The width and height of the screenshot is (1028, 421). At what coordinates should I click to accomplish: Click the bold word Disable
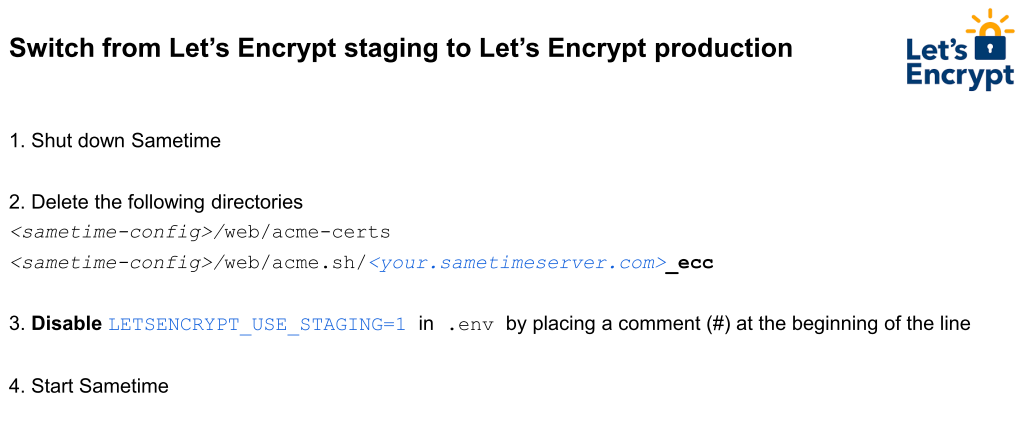[67, 324]
